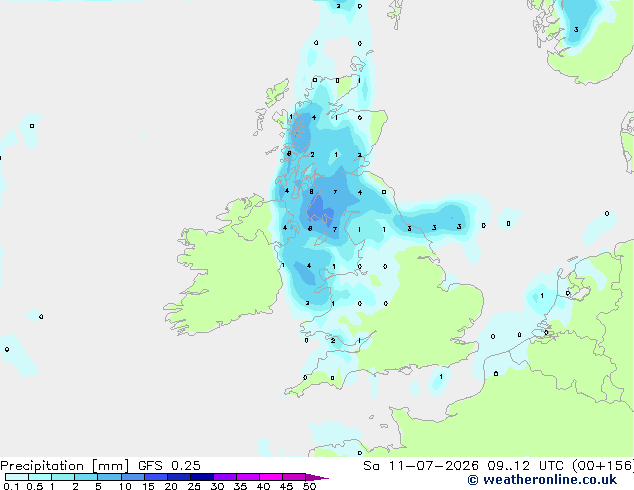The width and height of the screenshot is (634, 490).
Task: Click the above-50 arrow tip of the legend
Action: coord(317,477)
